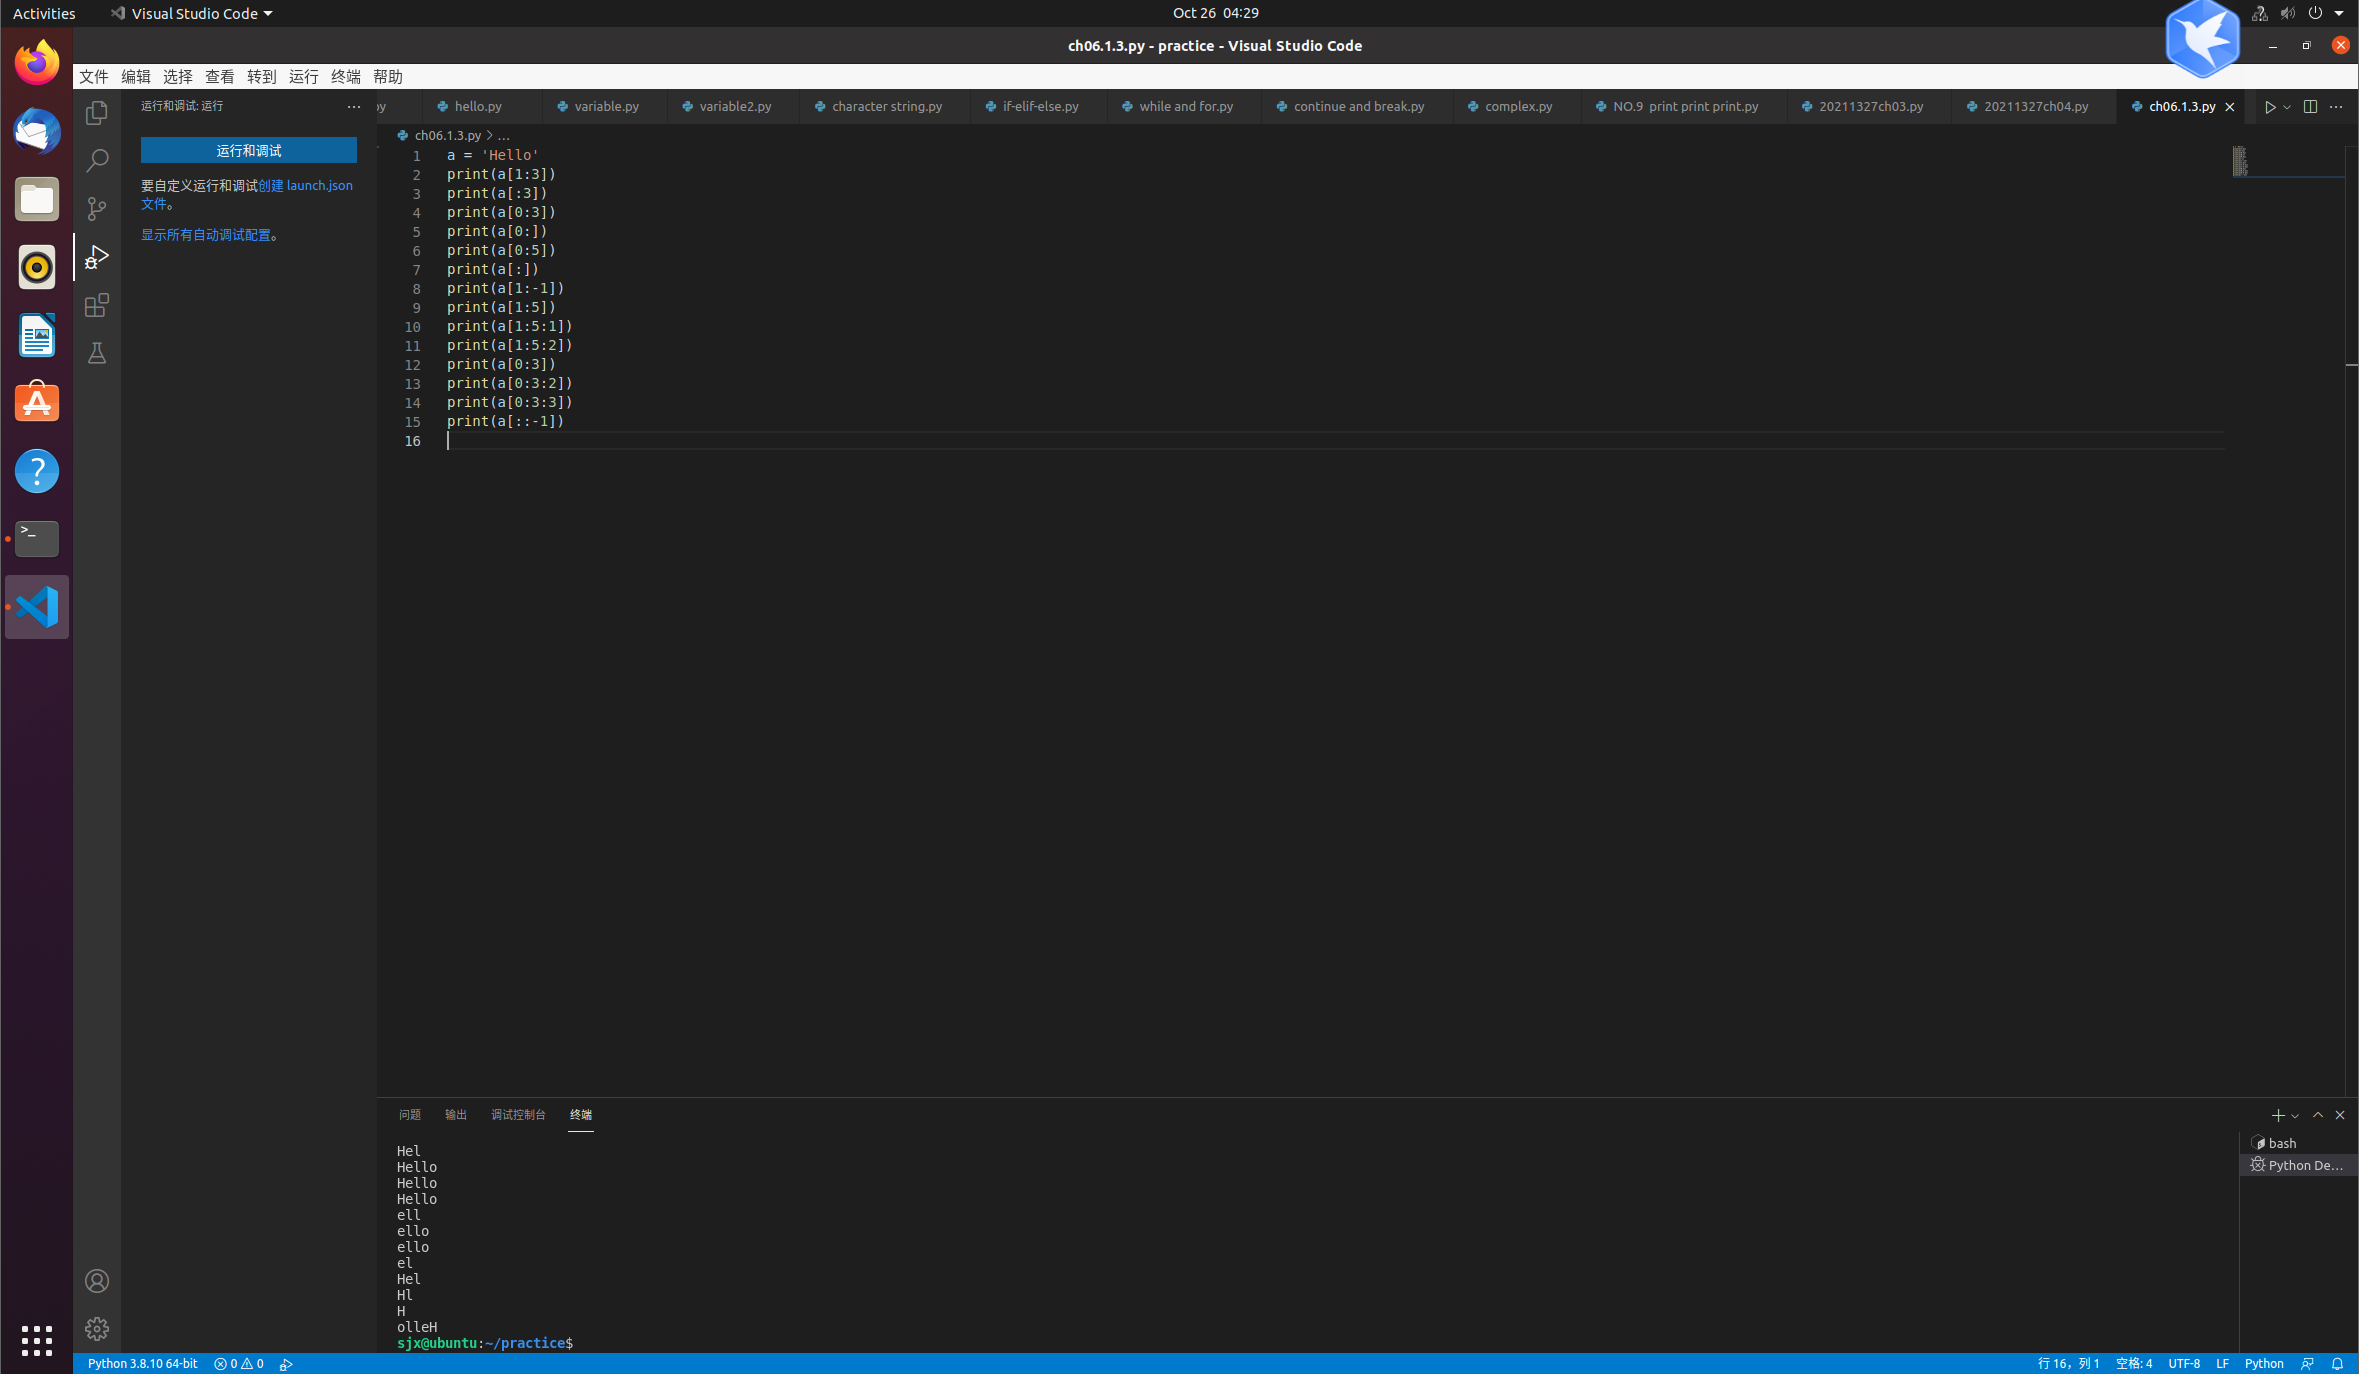The image size is (2359, 1374).
Task: Open the Testing flask icon
Action: coord(97,353)
